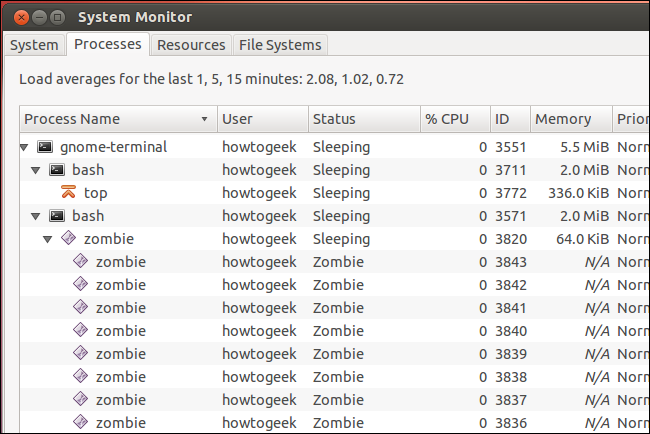Click the top process icon
The height and width of the screenshot is (434, 650).
(x=69, y=193)
